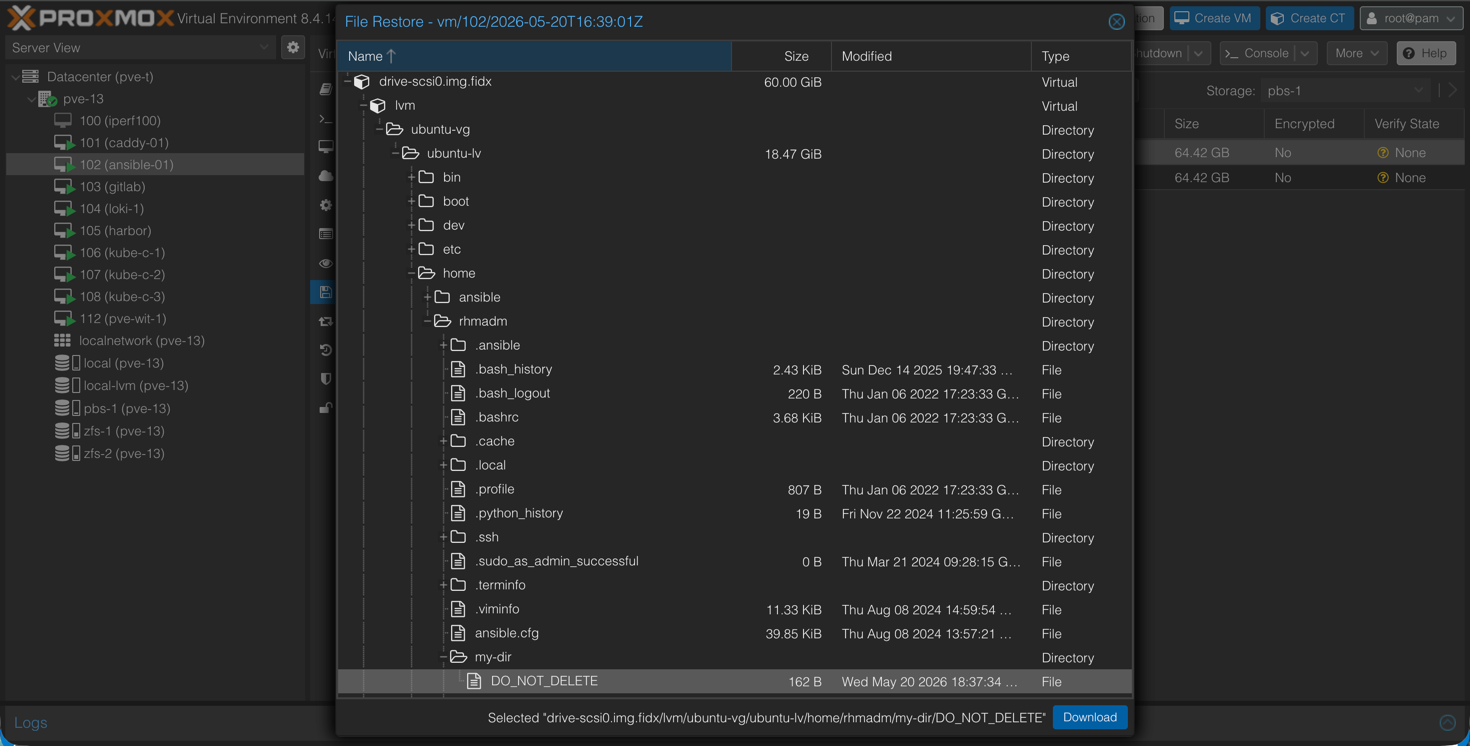Click the Help button
Viewport: 1470px width, 746px height.
click(1426, 53)
